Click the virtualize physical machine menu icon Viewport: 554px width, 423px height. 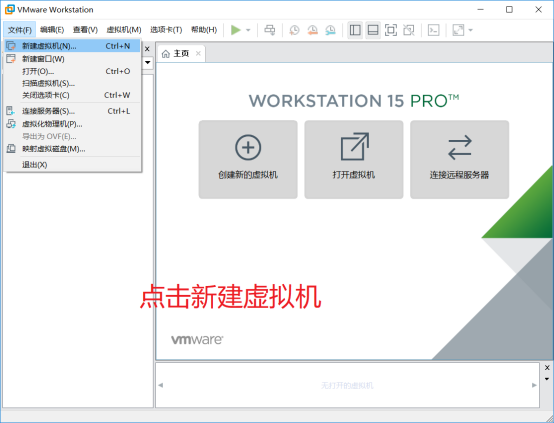tap(11, 124)
